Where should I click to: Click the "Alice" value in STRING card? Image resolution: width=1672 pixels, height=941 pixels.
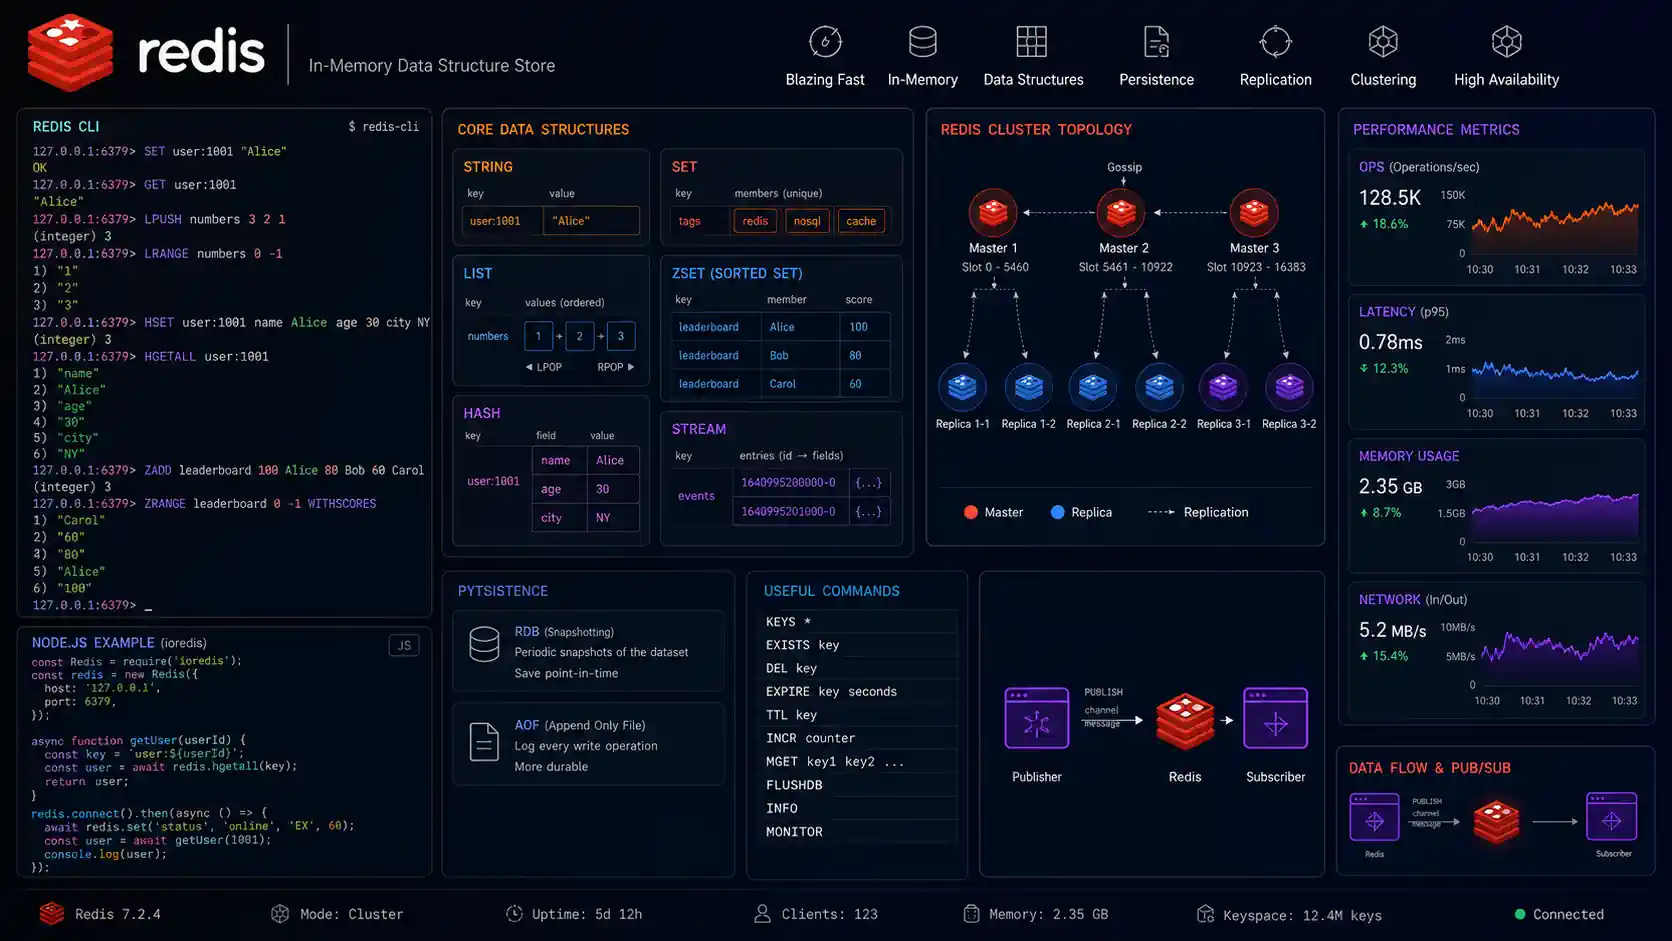point(591,221)
